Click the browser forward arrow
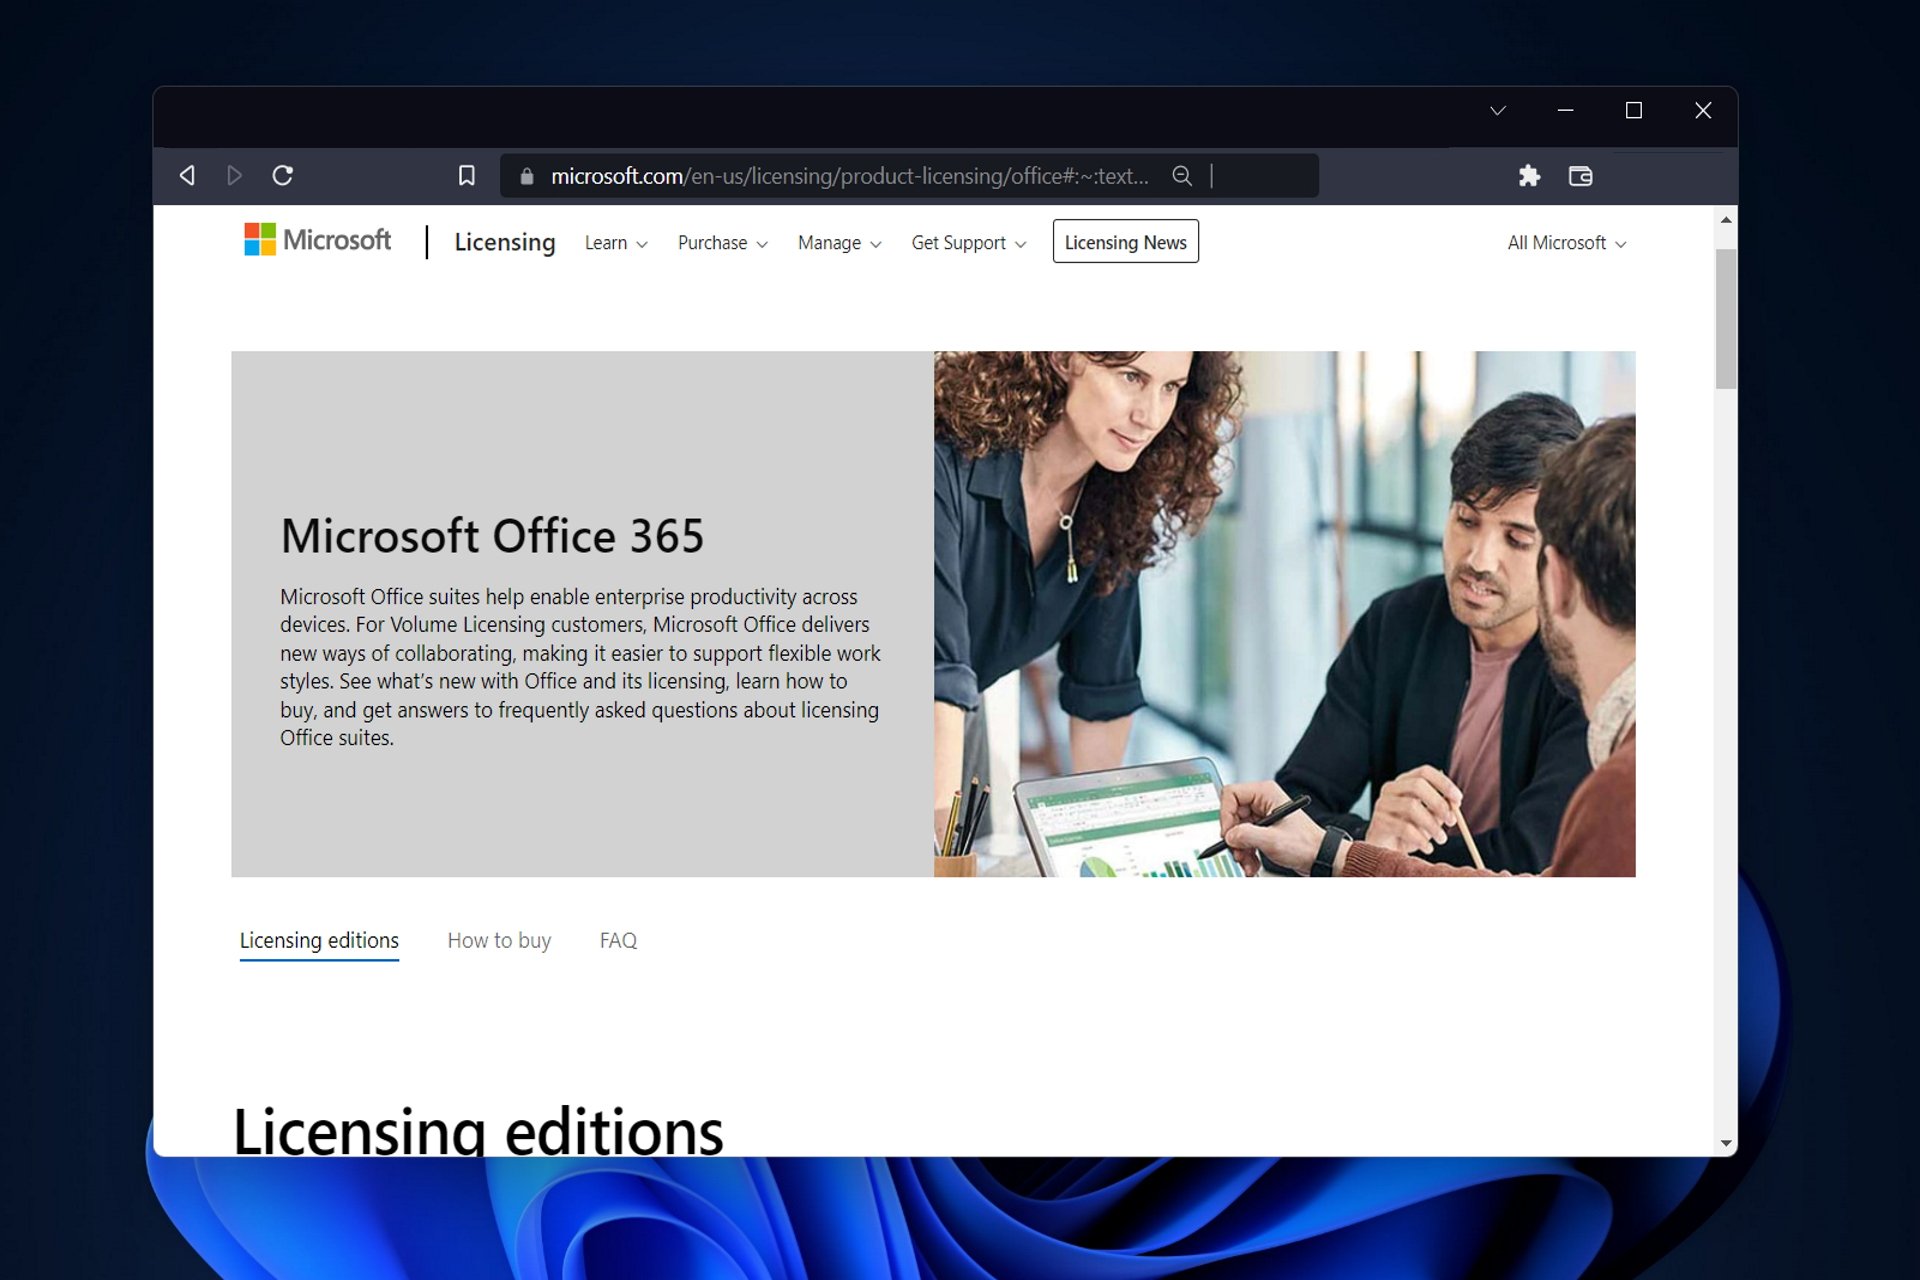Viewport: 1920px width, 1280px height. click(234, 176)
